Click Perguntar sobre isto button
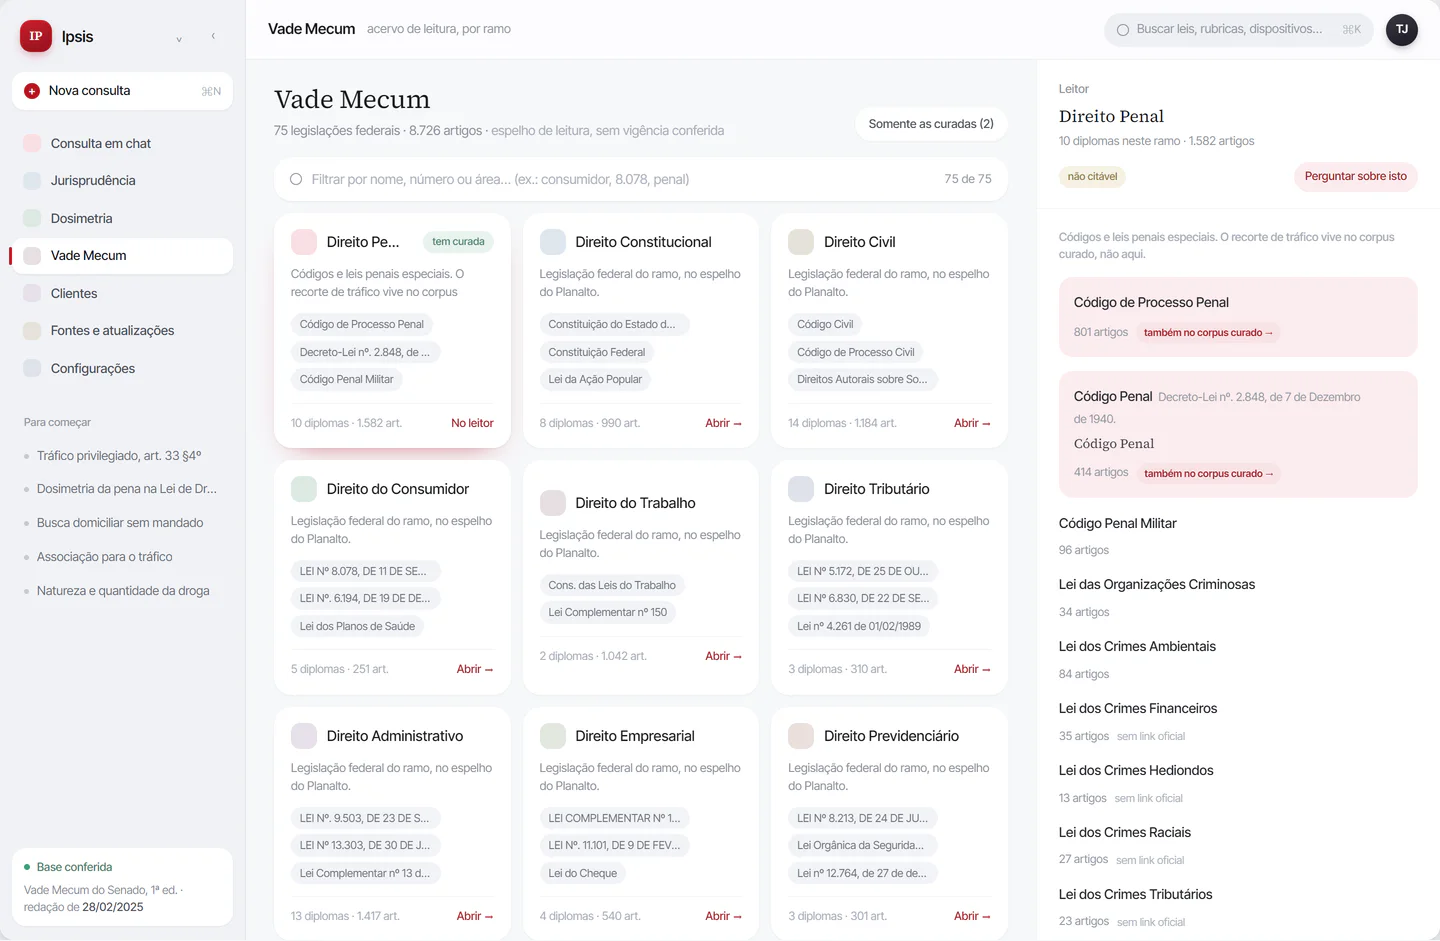This screenshot has height=941, width=1440. 1355,176
